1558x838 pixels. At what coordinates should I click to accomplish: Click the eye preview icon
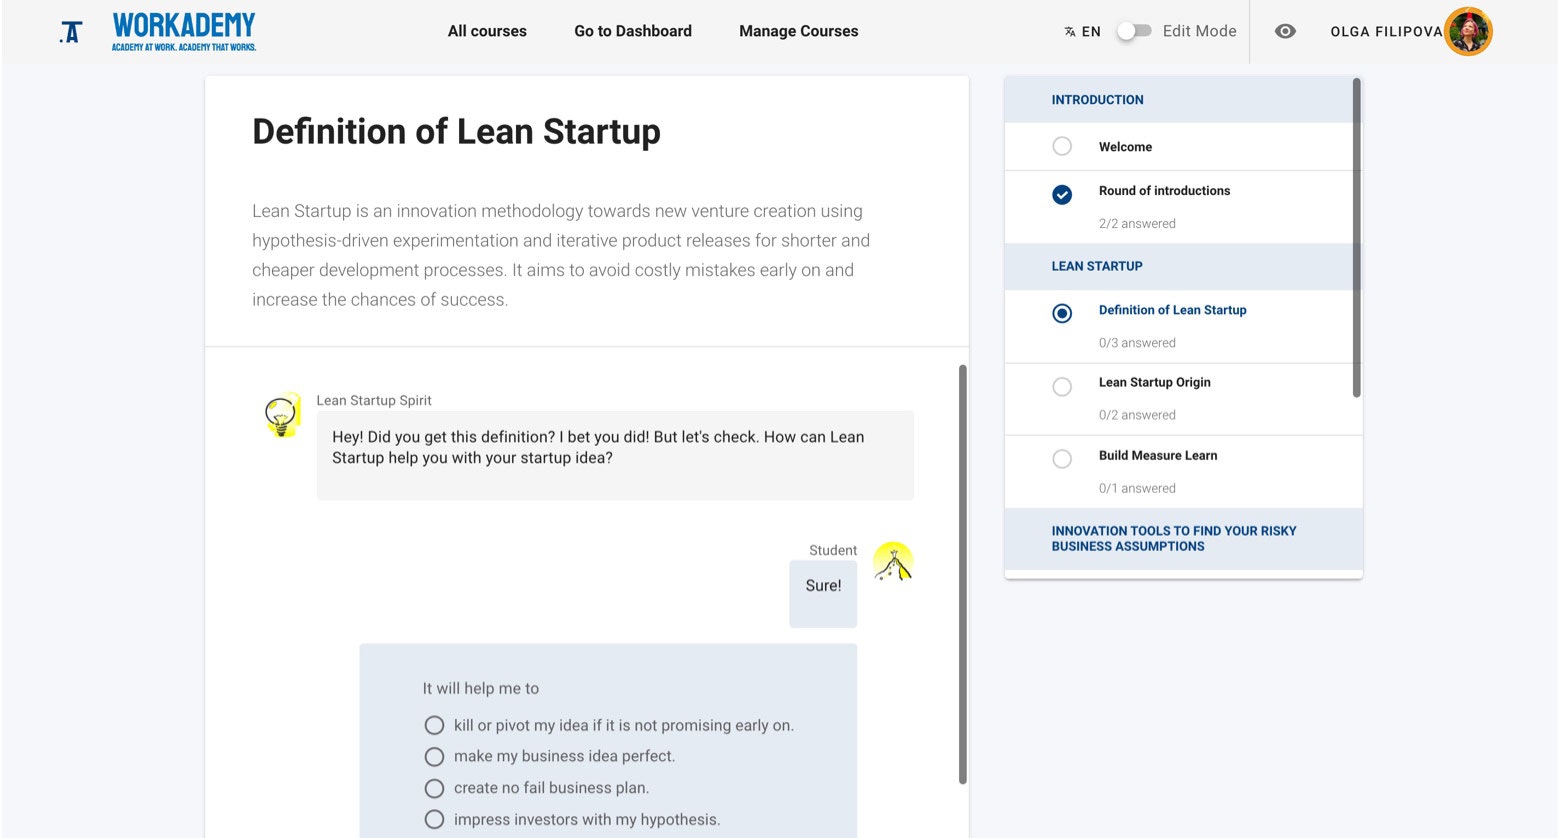click(x=1285, y=31)
